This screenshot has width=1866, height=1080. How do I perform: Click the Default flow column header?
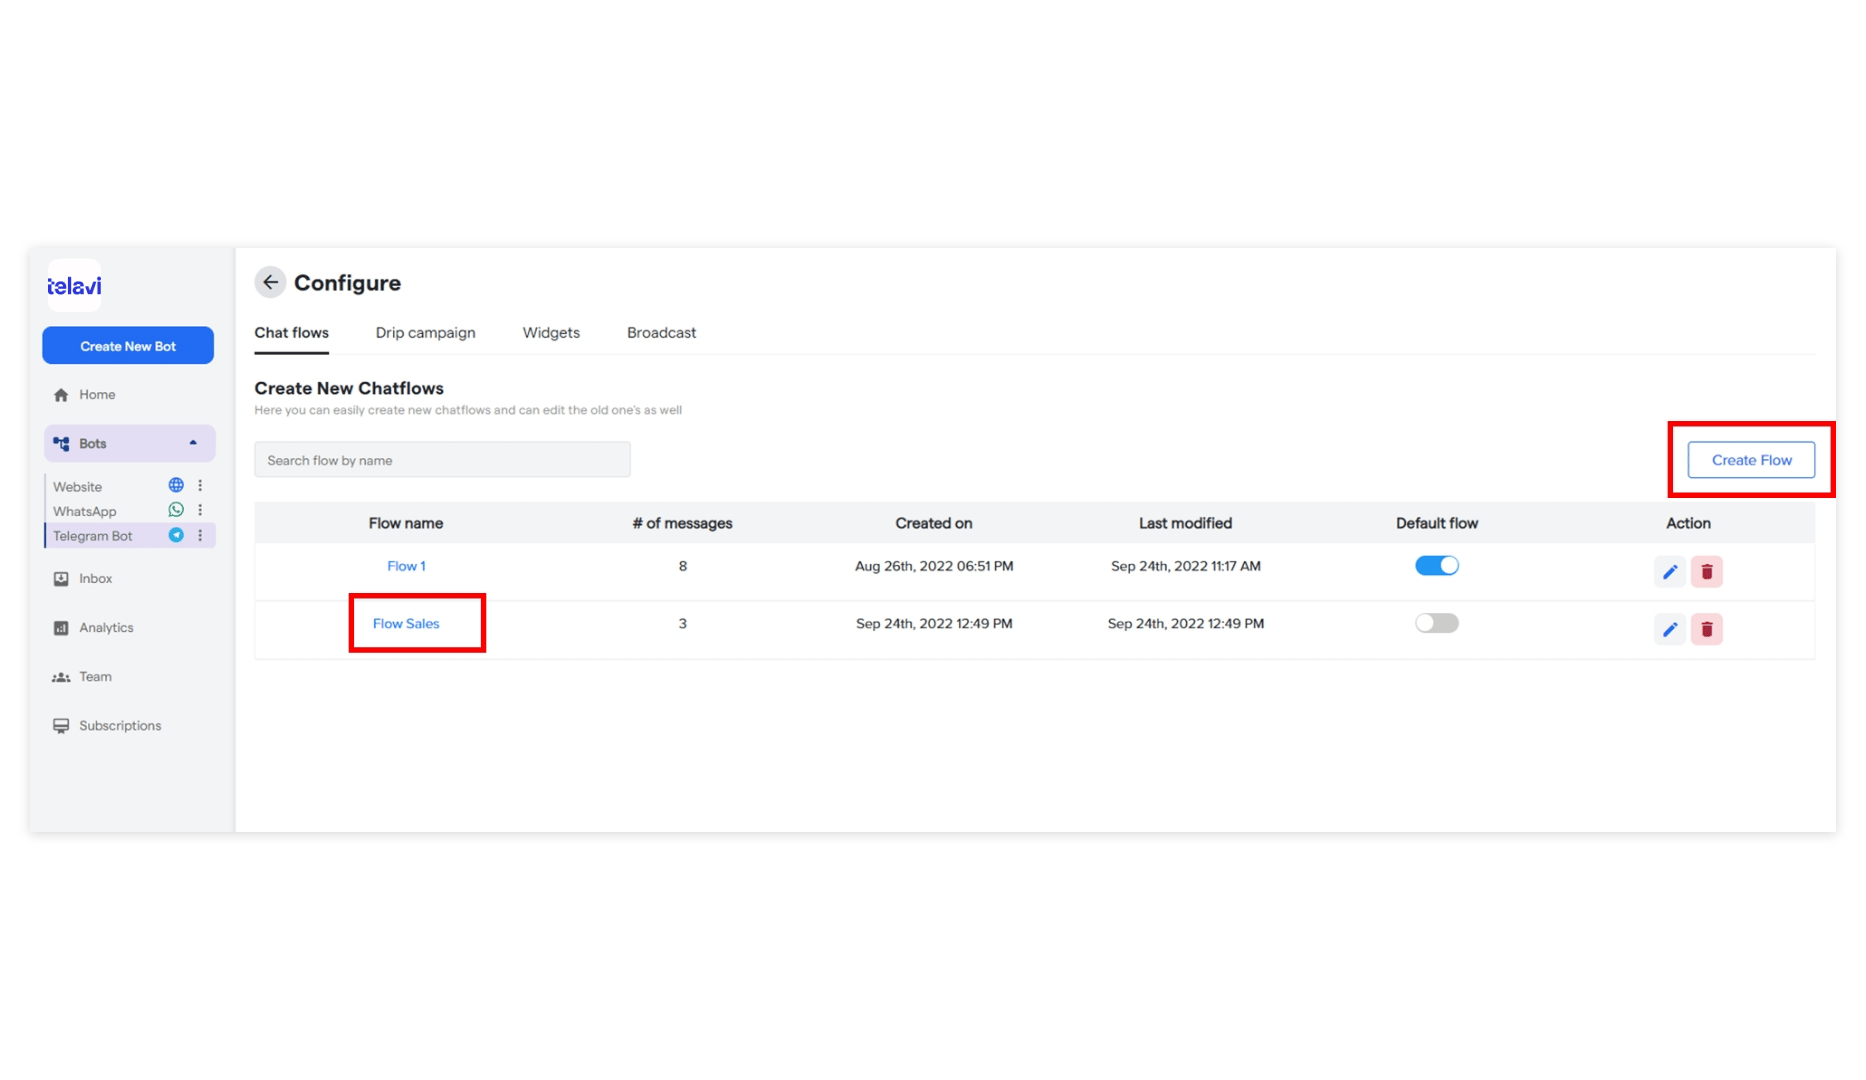[x=1437, y=523]
